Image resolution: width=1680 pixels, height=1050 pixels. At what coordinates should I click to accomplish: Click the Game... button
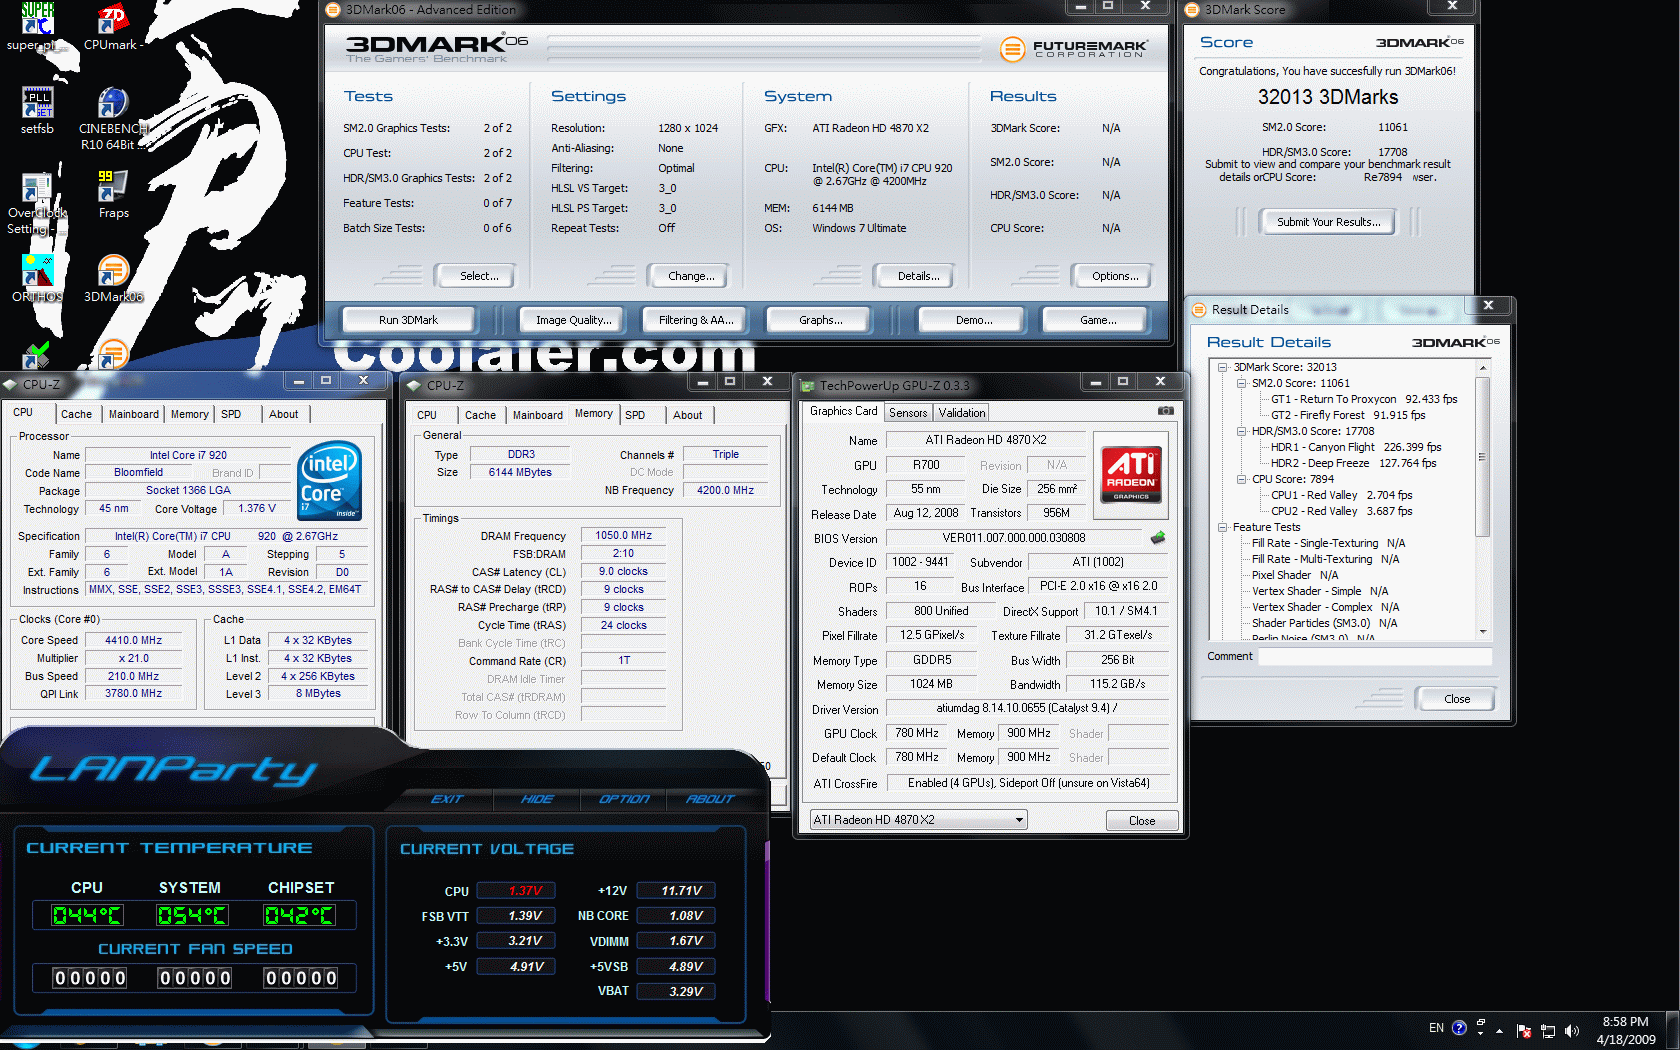click(1098, 320)
